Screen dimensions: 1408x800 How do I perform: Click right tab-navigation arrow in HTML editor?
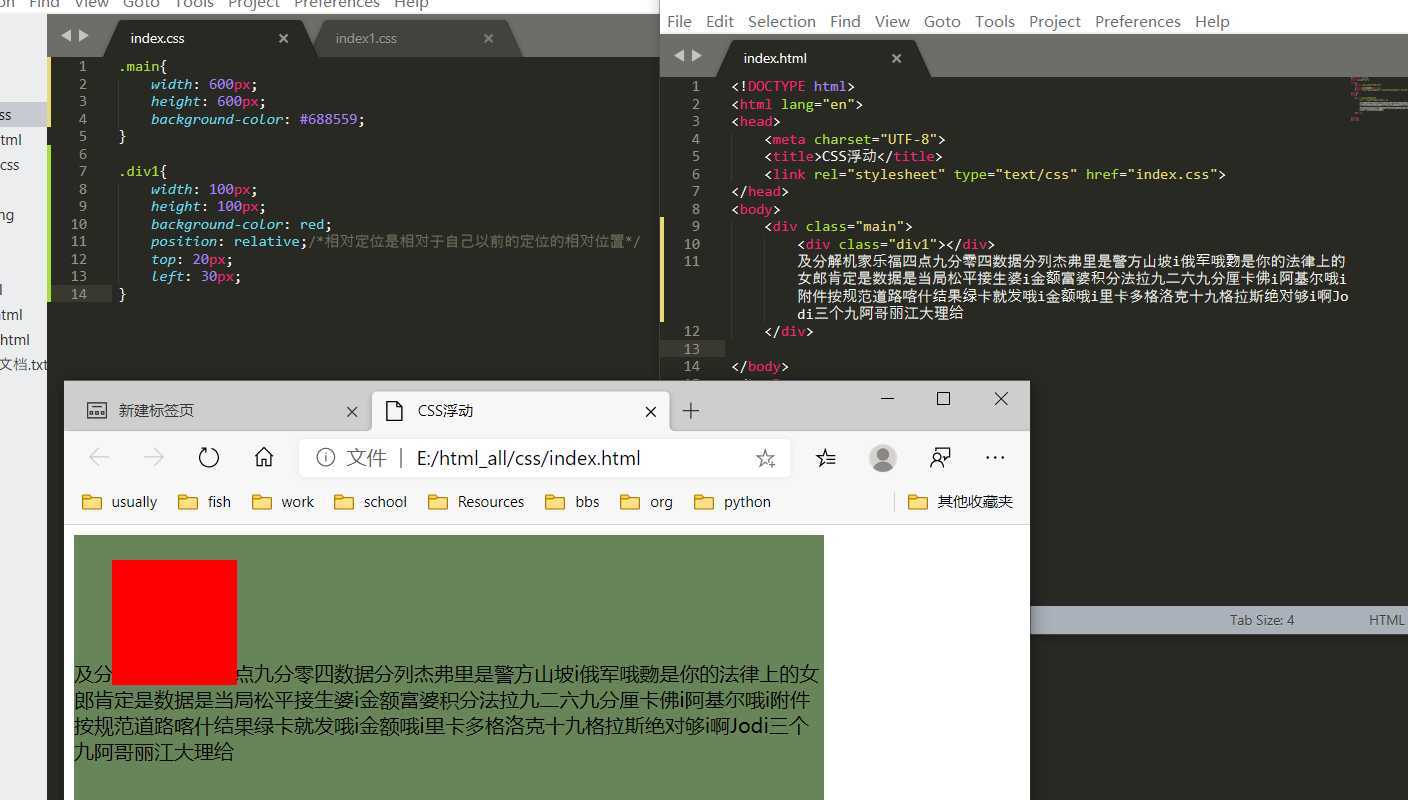coord(697,55)
